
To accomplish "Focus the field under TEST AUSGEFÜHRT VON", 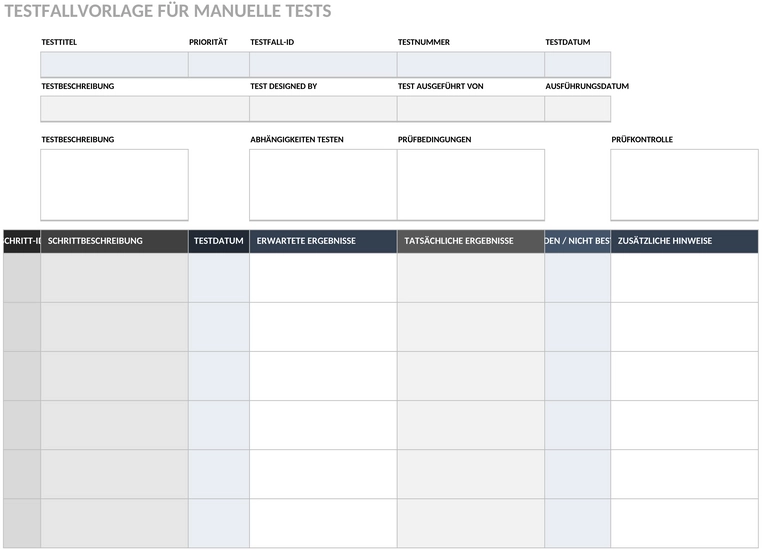I will tap(471, 109).
